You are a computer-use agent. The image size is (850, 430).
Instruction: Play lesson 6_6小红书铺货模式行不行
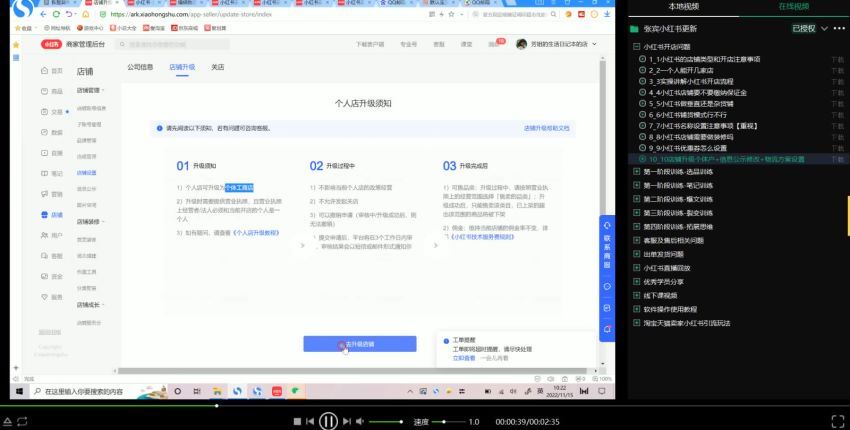coord(687,115)
